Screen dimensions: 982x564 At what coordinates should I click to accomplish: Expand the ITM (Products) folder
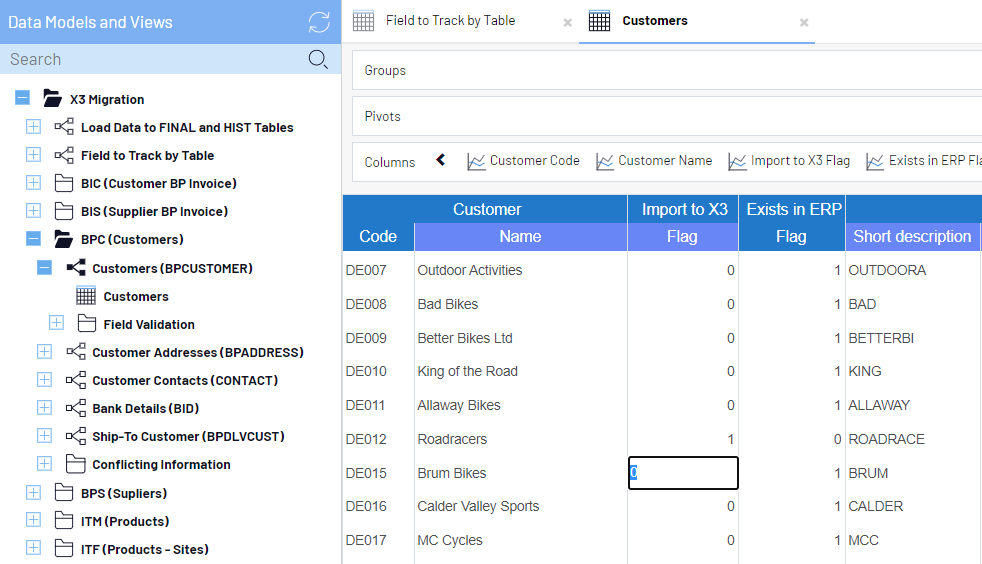tap(33, 521)
